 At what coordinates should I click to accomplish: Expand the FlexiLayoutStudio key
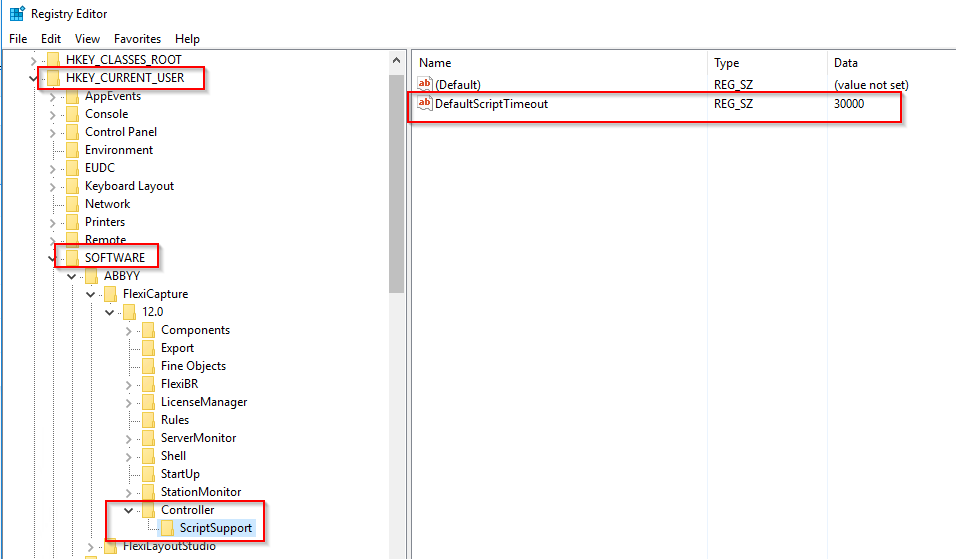click(90, 547)
